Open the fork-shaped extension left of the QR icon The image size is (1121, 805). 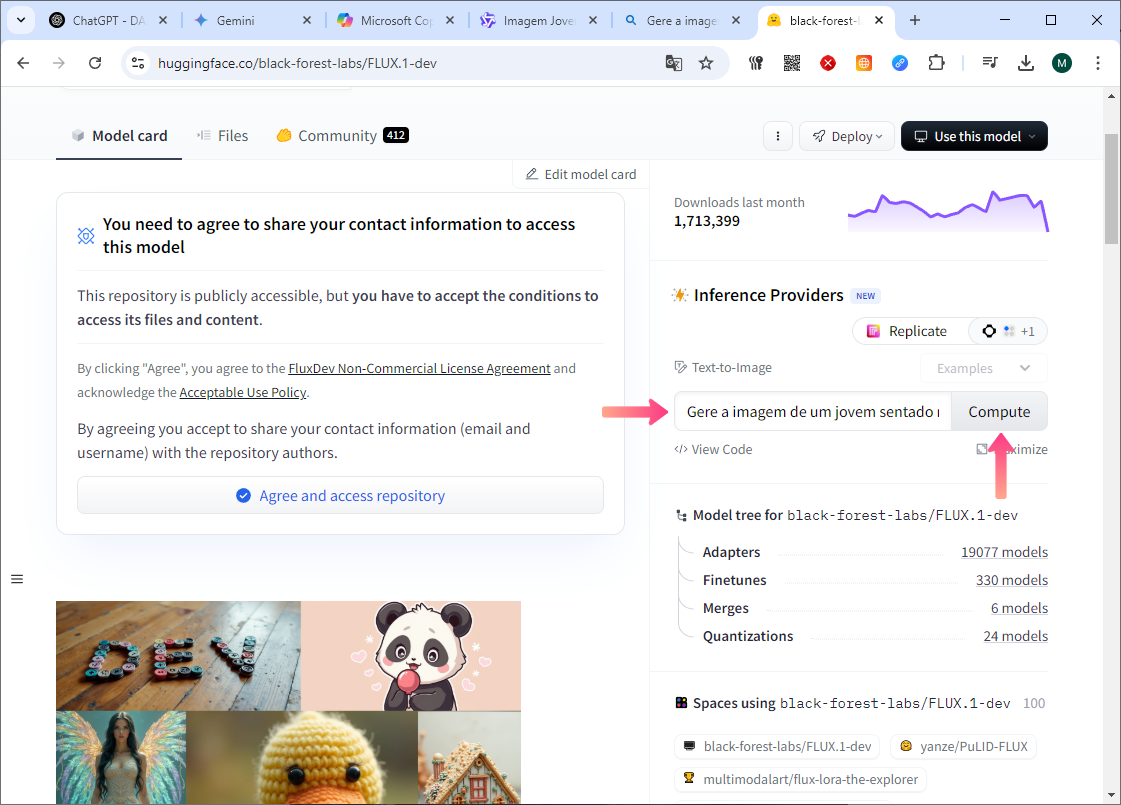click(x=756, y=63)
